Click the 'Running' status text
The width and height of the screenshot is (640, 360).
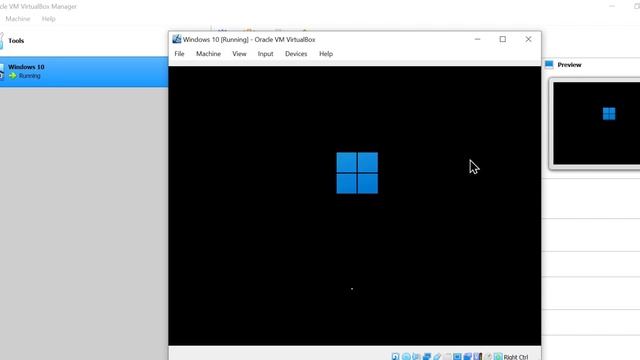[29, 76]
